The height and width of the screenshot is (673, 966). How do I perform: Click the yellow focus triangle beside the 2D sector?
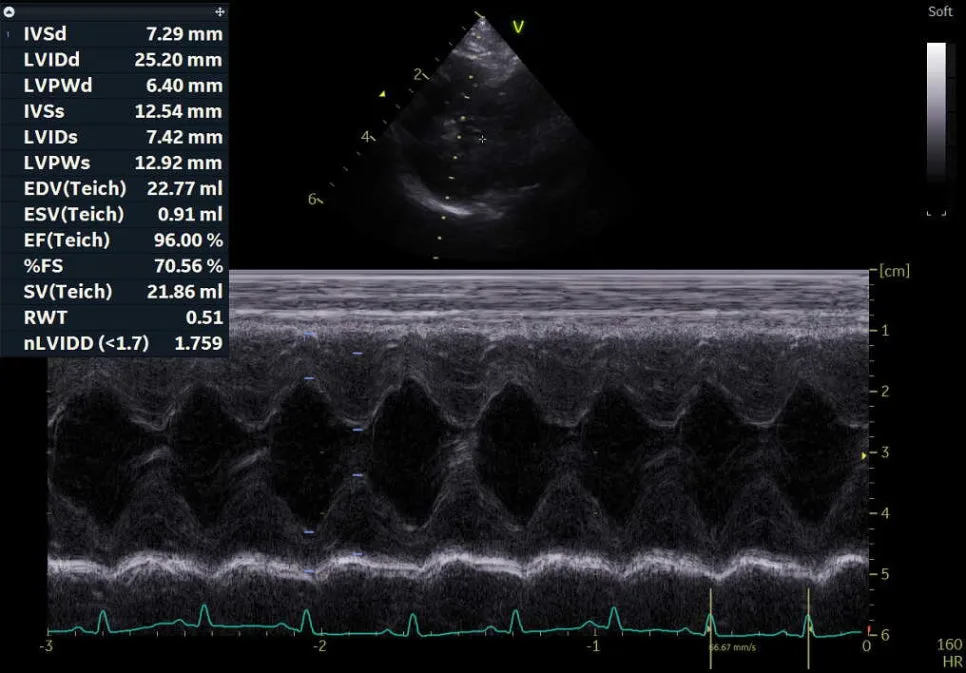(x=383, y=94)
